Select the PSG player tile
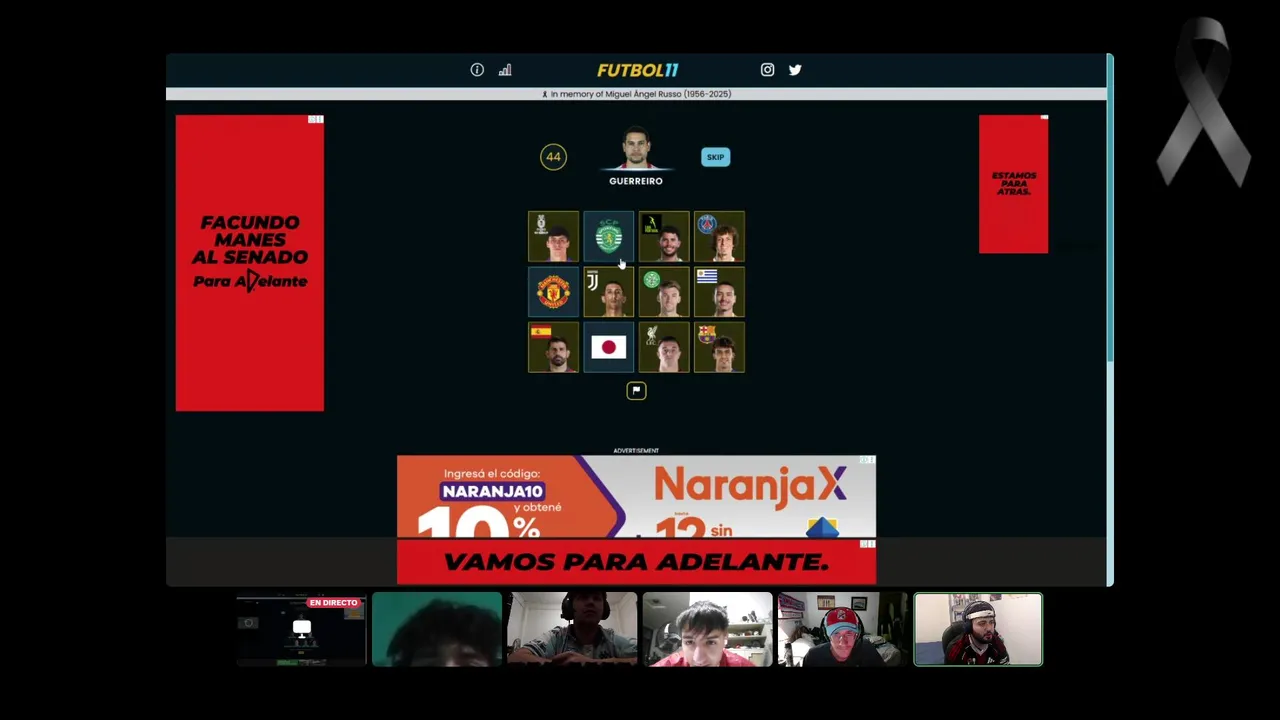The width and height of the screenshot is (1280, 720). 719,236
